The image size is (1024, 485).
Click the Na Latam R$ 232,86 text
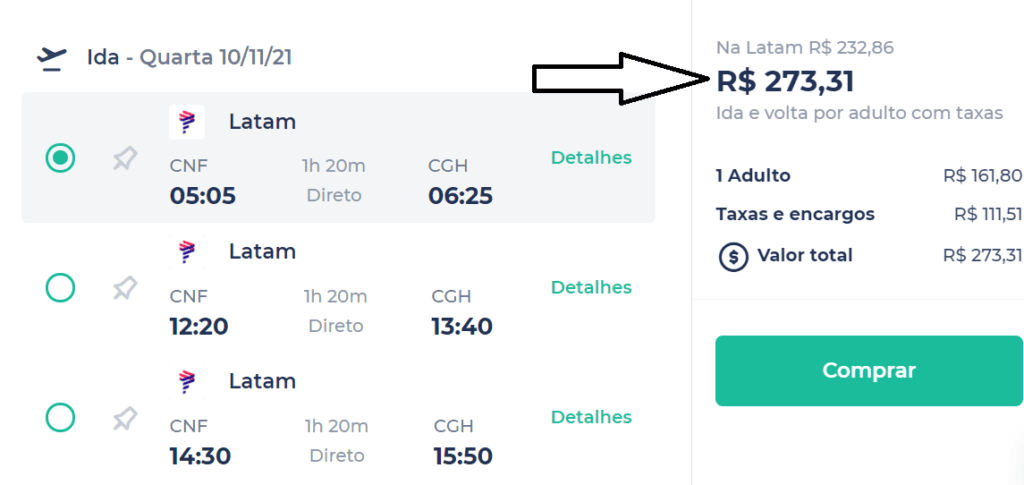(x=805, y=48)
